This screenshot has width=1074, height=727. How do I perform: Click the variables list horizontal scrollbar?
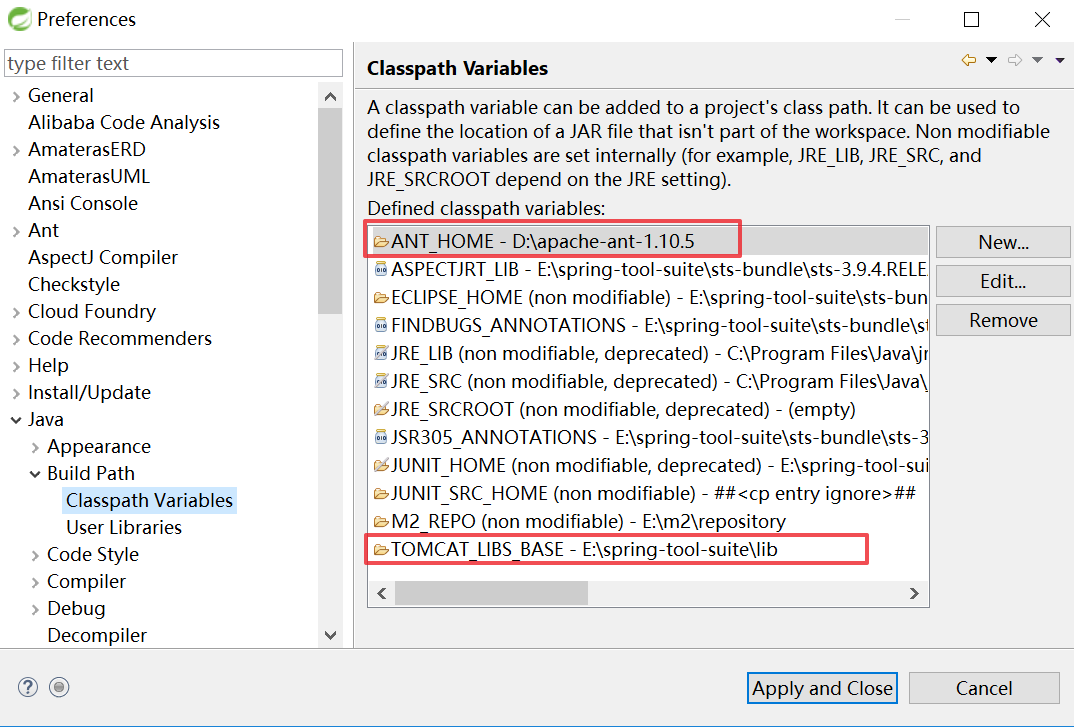click(490, 593)
